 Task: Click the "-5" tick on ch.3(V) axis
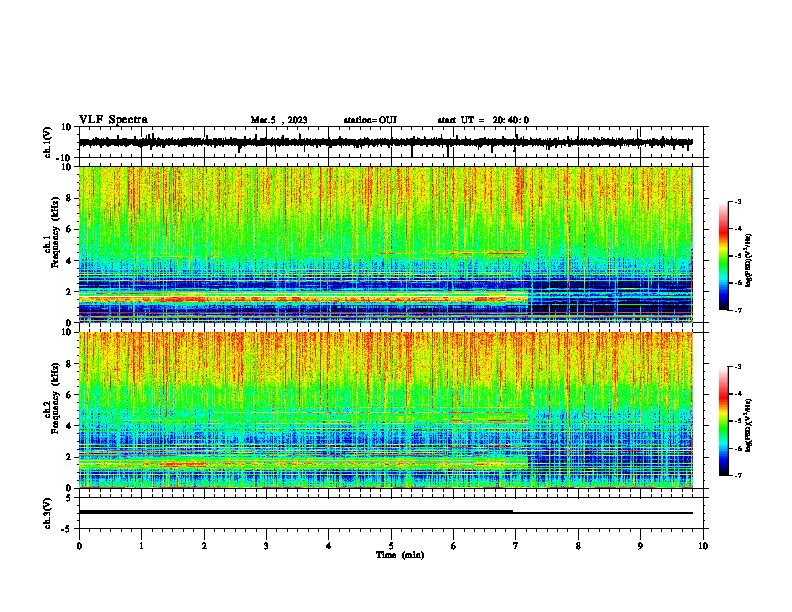(68, 529)
